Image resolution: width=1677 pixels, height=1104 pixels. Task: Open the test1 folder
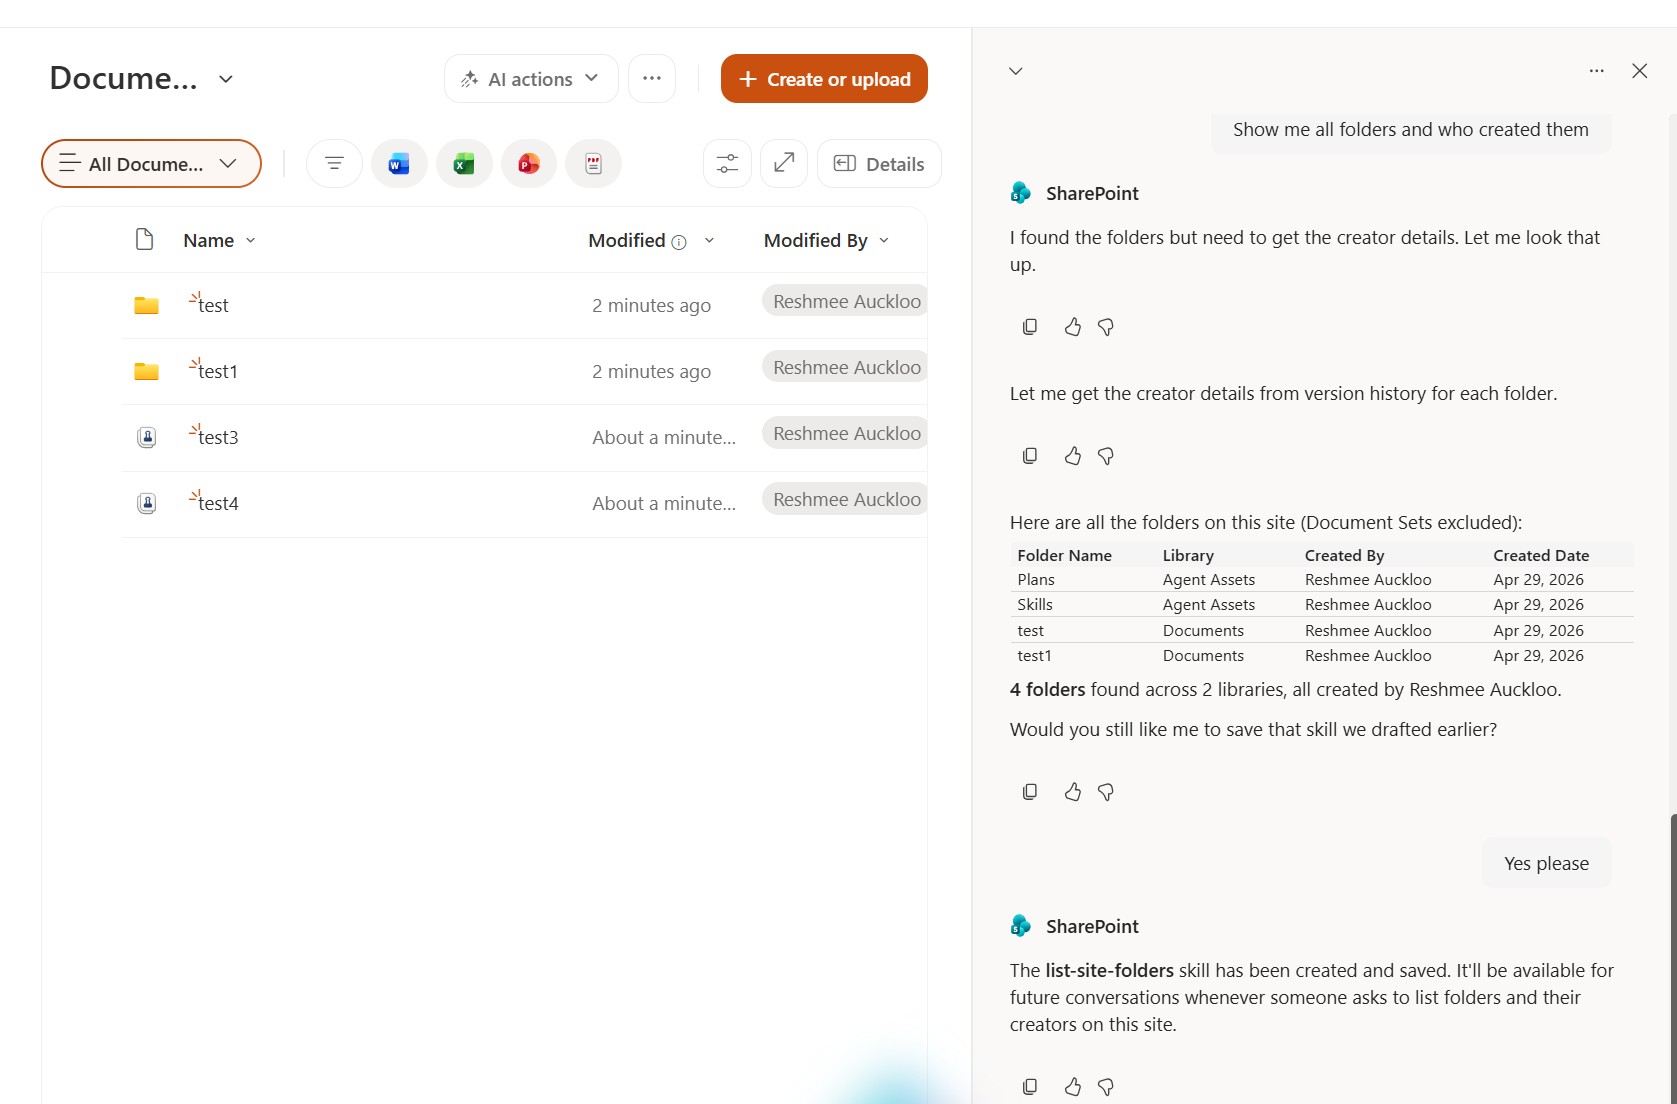pyautogui.click(x=218, y=371)
